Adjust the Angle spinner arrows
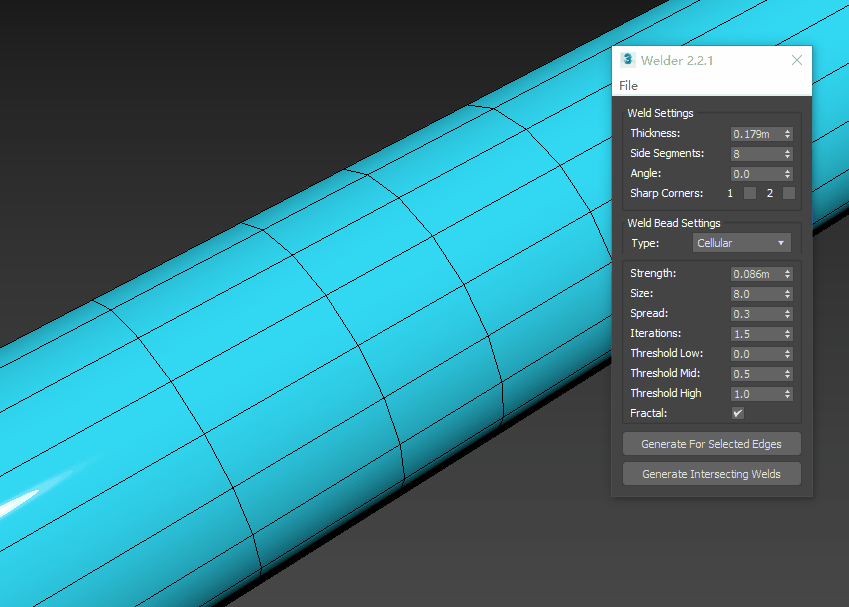The width and height of the screenshot is (849, 607). coord(788,174)
